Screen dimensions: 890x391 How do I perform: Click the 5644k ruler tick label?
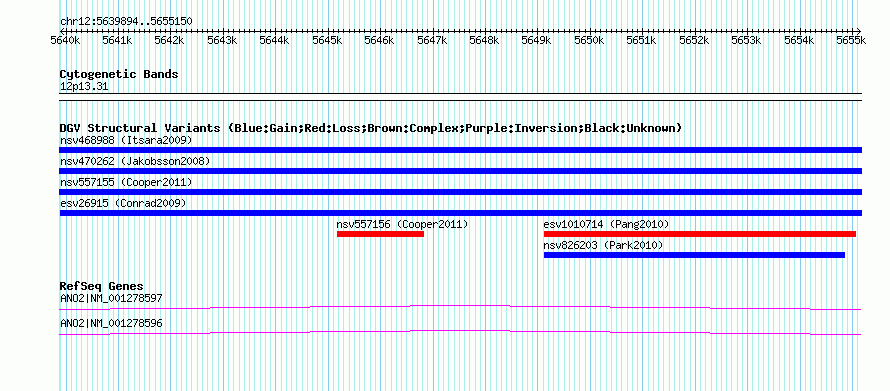[275, 40]
